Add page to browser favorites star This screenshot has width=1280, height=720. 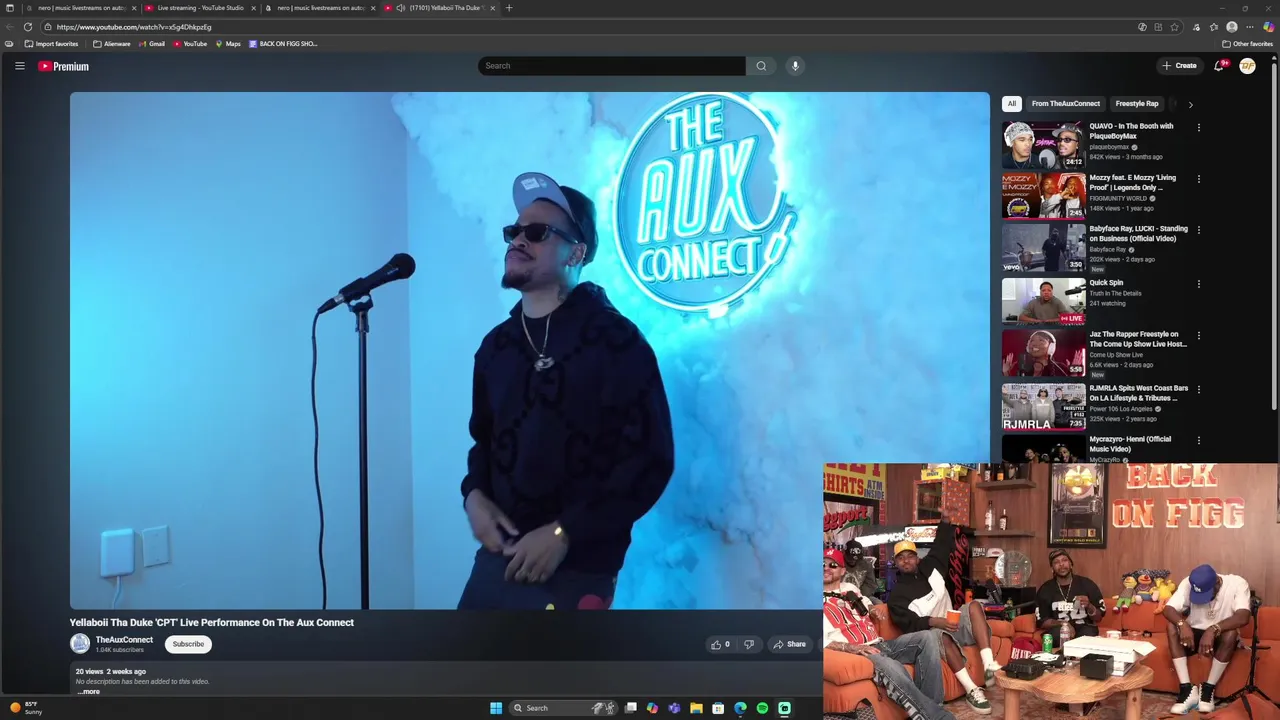1174,27
